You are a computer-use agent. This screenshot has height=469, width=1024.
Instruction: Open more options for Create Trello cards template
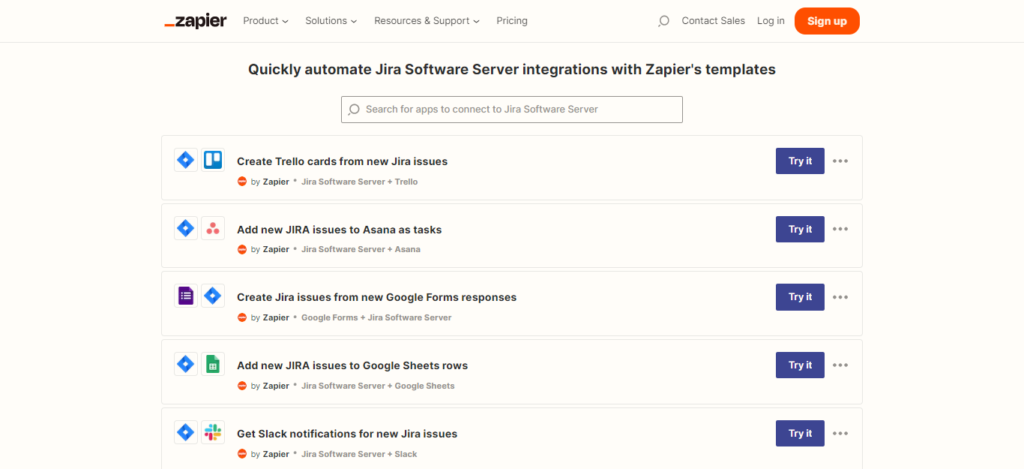click(840, 161)
